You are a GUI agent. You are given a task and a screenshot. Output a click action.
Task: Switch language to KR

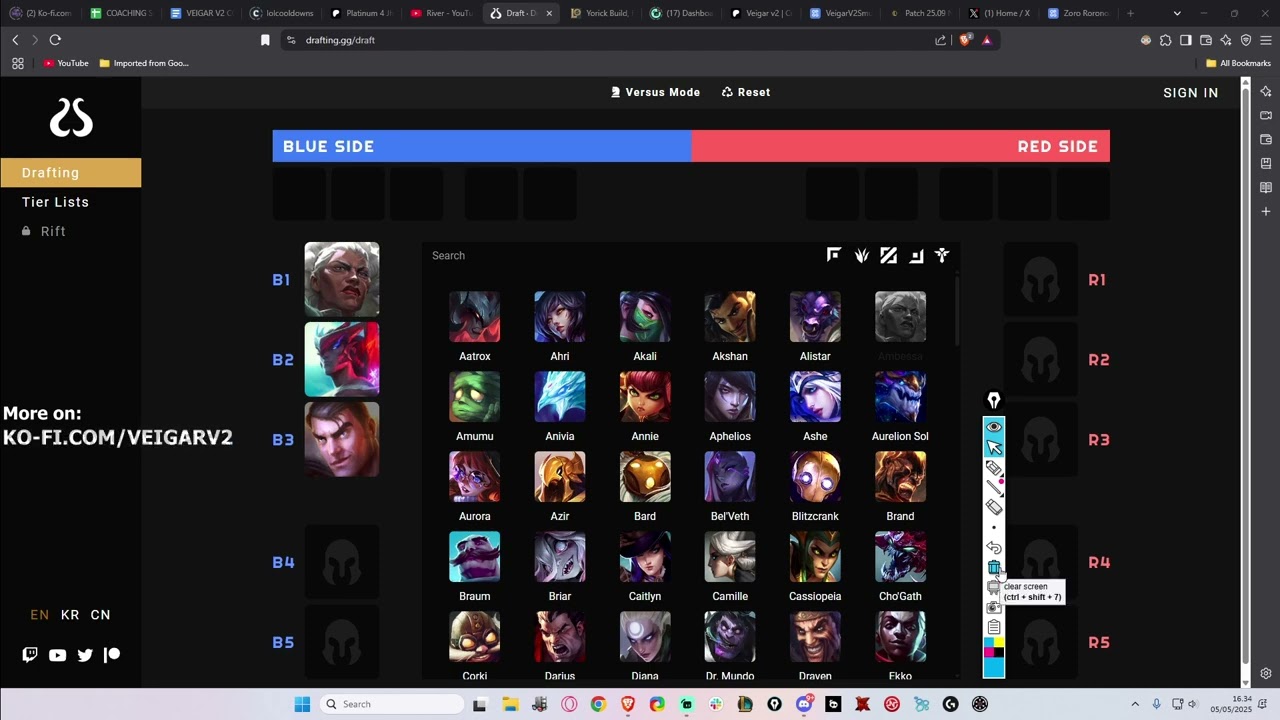pos(70,615)
